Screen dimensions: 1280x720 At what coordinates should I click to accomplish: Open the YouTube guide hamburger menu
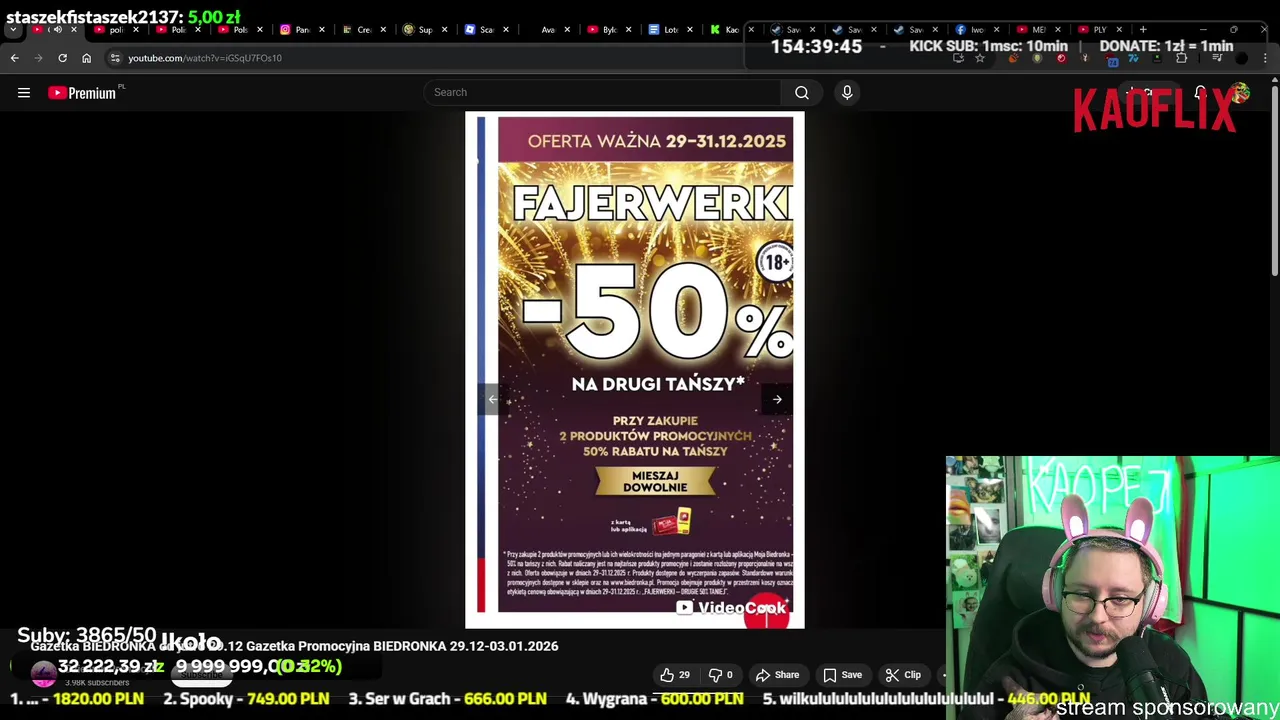click(x=24, y=93)
